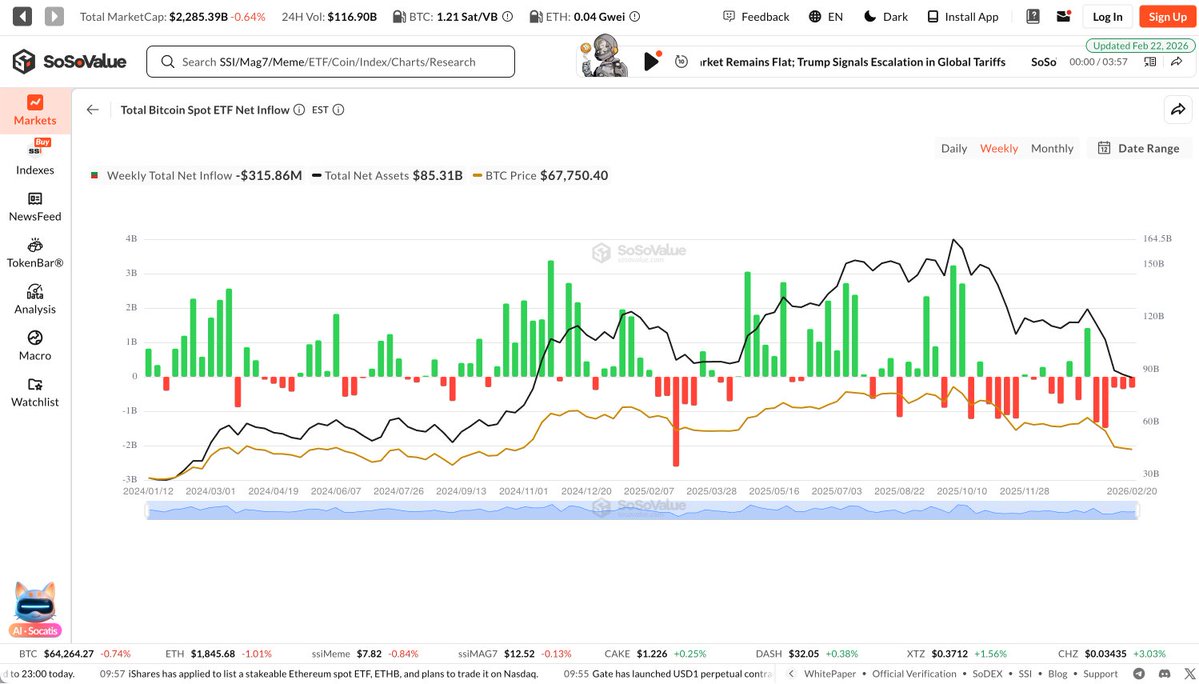Open the Date Range picker
The image size is (1199, 684).
1139,148
